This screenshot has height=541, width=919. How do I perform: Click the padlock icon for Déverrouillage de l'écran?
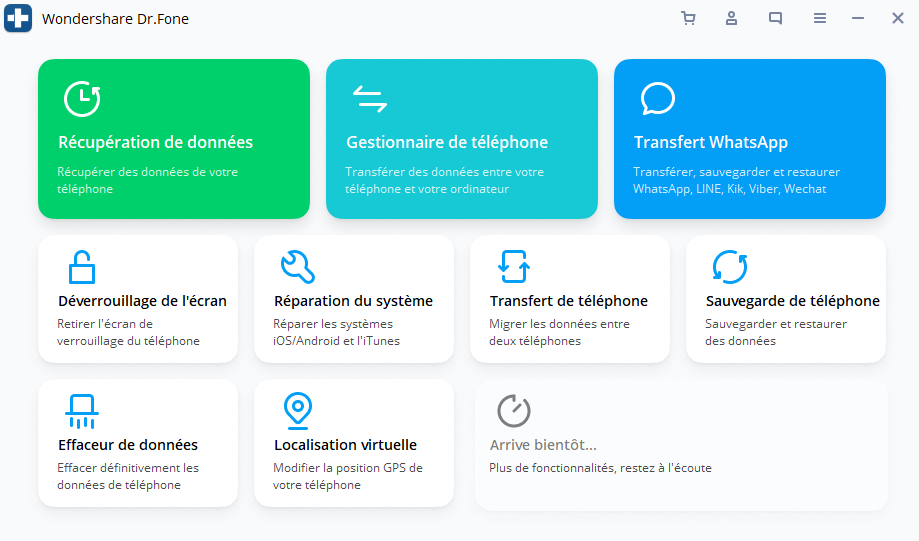click(x=81, y=267)
